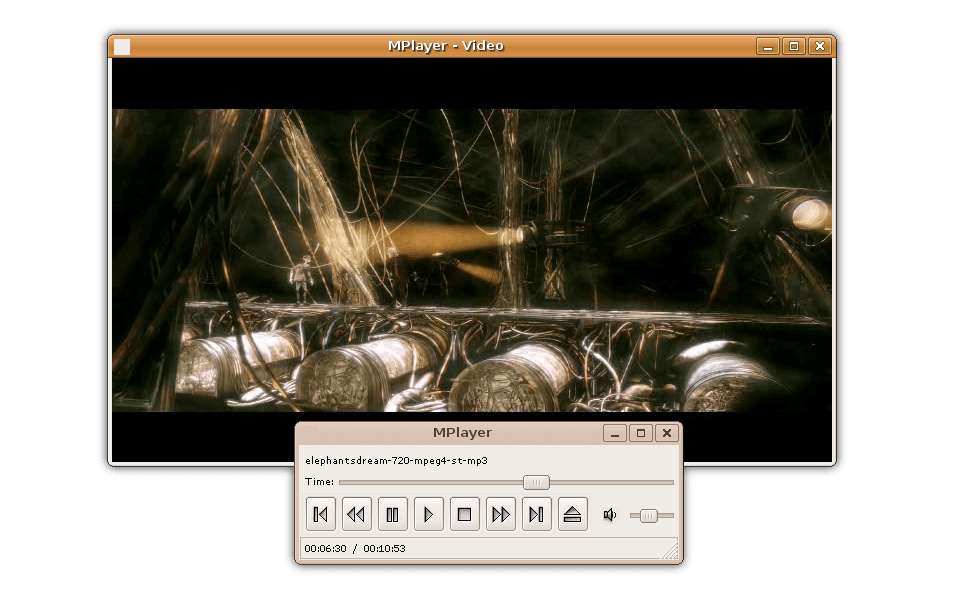This screenshot has height=600, width=966.
Task: Minimize the MPlayer control window
Action: [614, 433]
